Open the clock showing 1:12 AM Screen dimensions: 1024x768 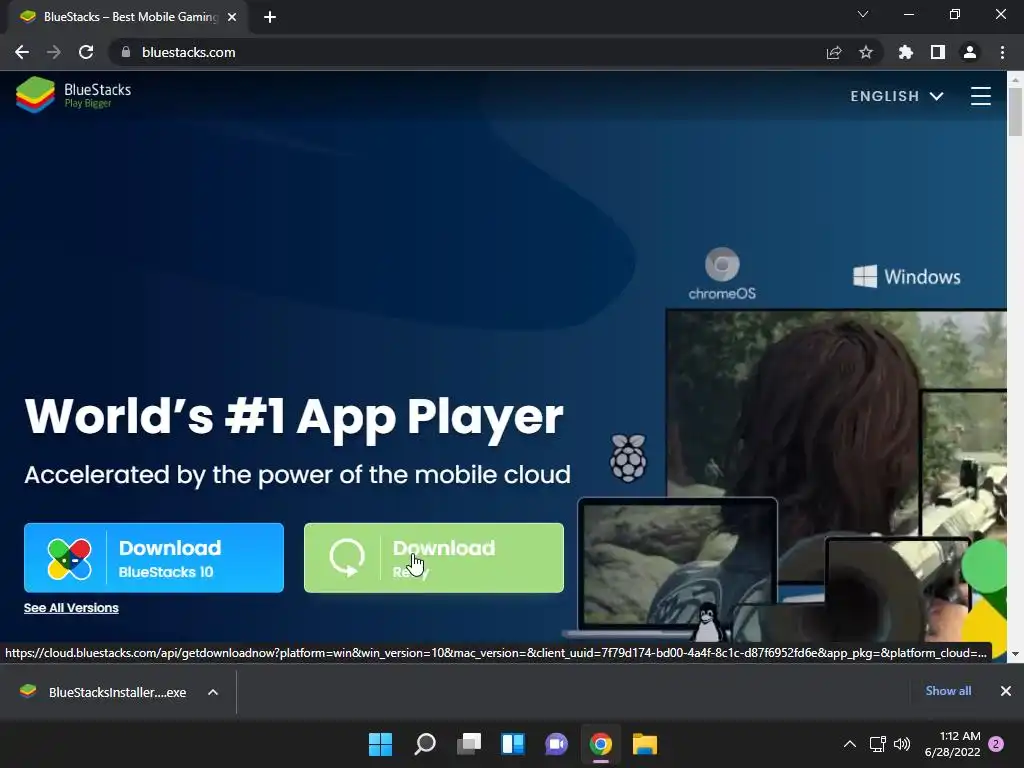(952, 744)
